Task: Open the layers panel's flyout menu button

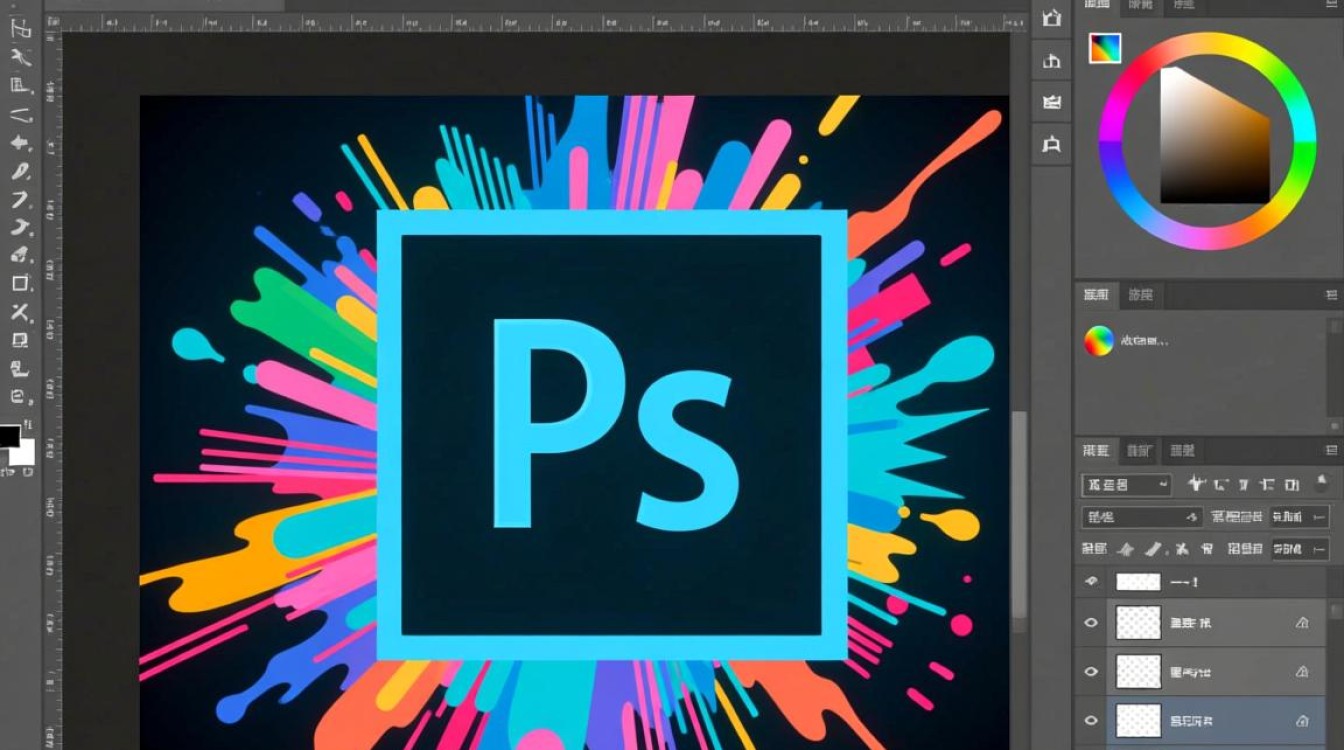Action: point(1331,451)
